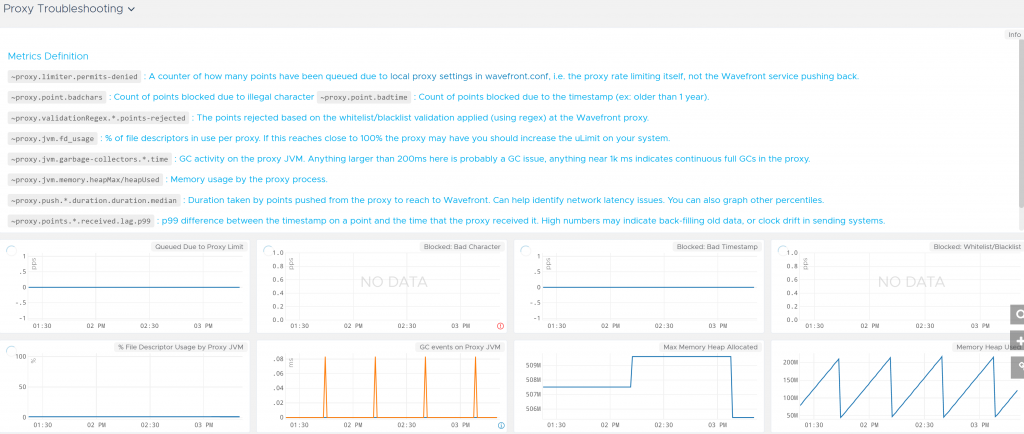Click the flat blue line in Blocked: Bad Timestamp chart
The image size is (1024, 434).
(647, 287)
